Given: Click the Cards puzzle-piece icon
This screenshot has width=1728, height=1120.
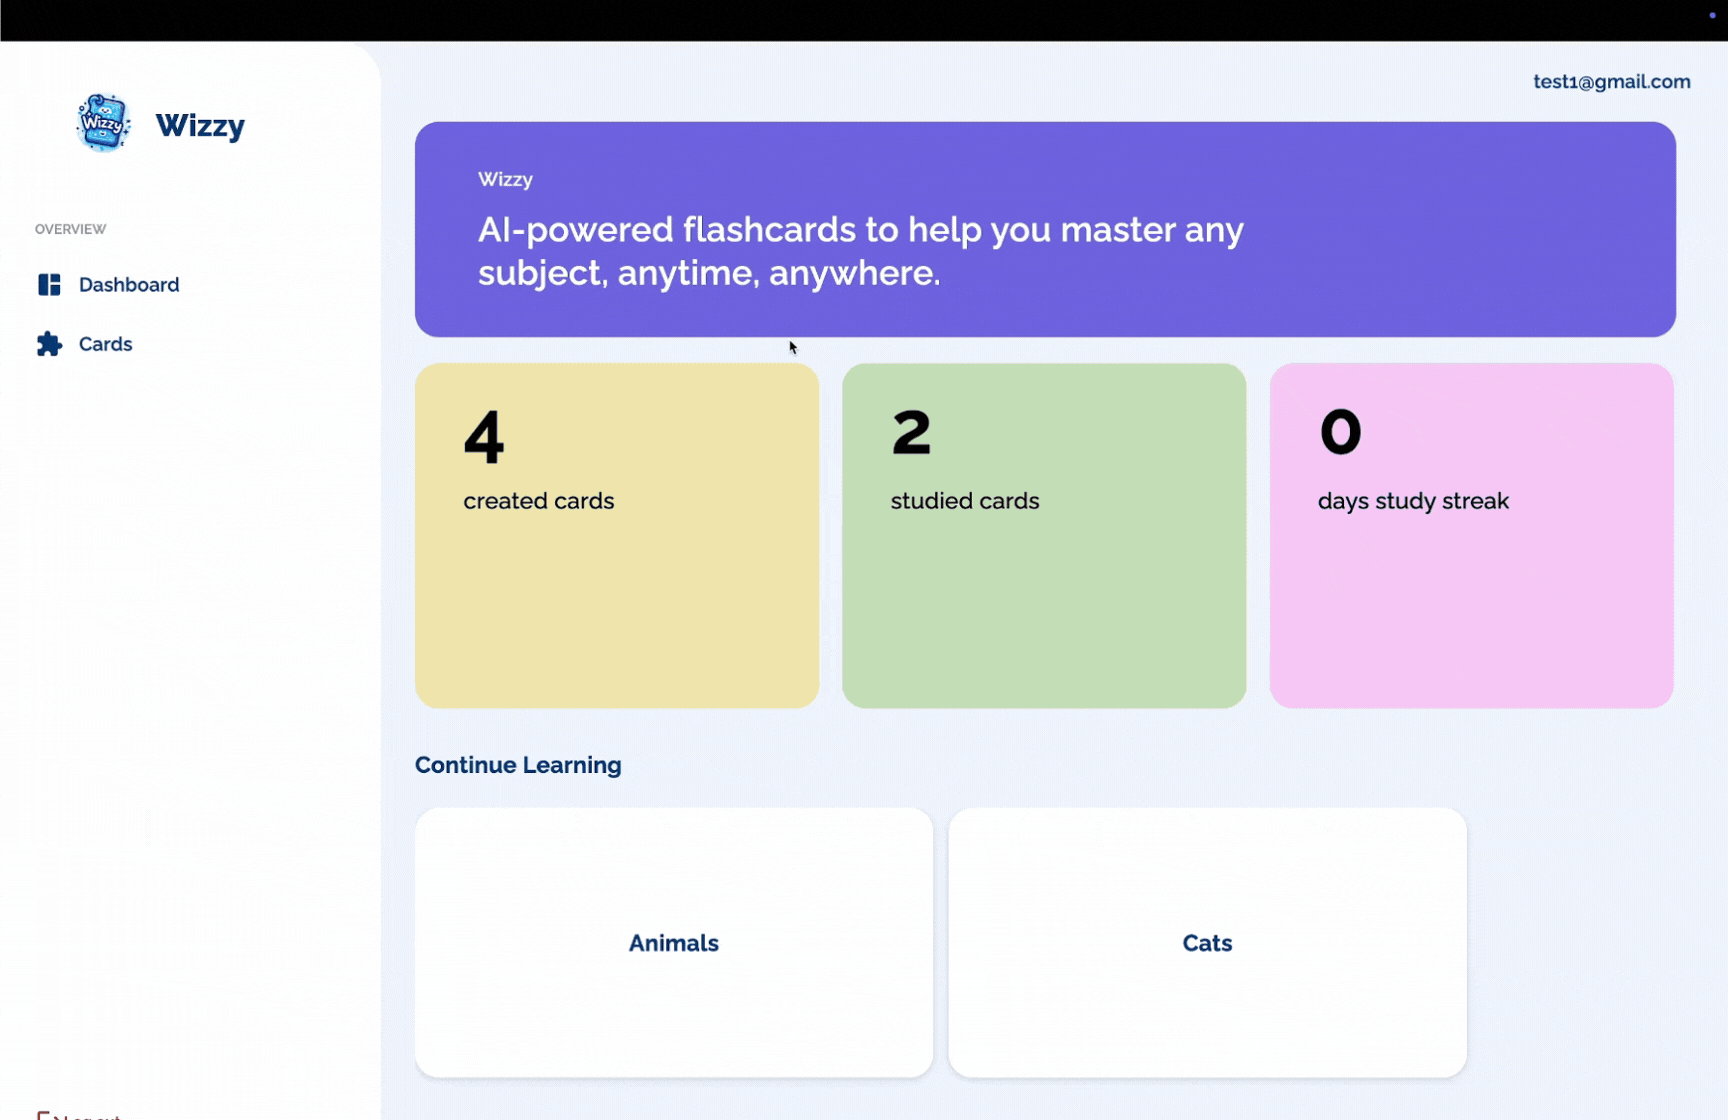Looking at the screenshot, I should (49, 344).
